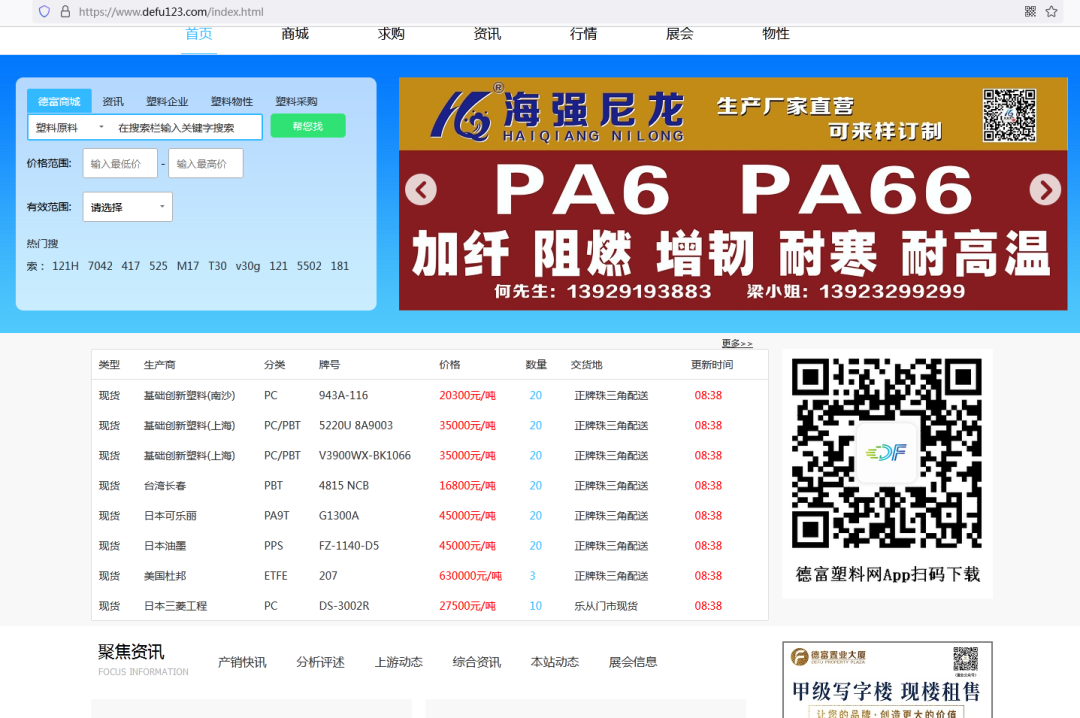Image resolution: width=1080 pixels, height=718 pixels.
Task: Open the 有效范围 请选择 dropdown
Action: (x=127, y=207)
